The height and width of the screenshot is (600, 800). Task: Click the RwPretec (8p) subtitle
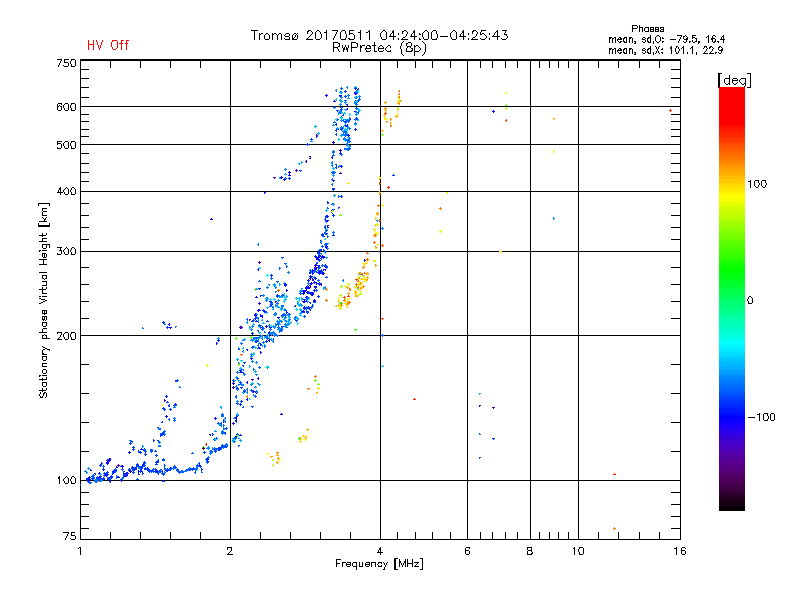coord(379,48)
